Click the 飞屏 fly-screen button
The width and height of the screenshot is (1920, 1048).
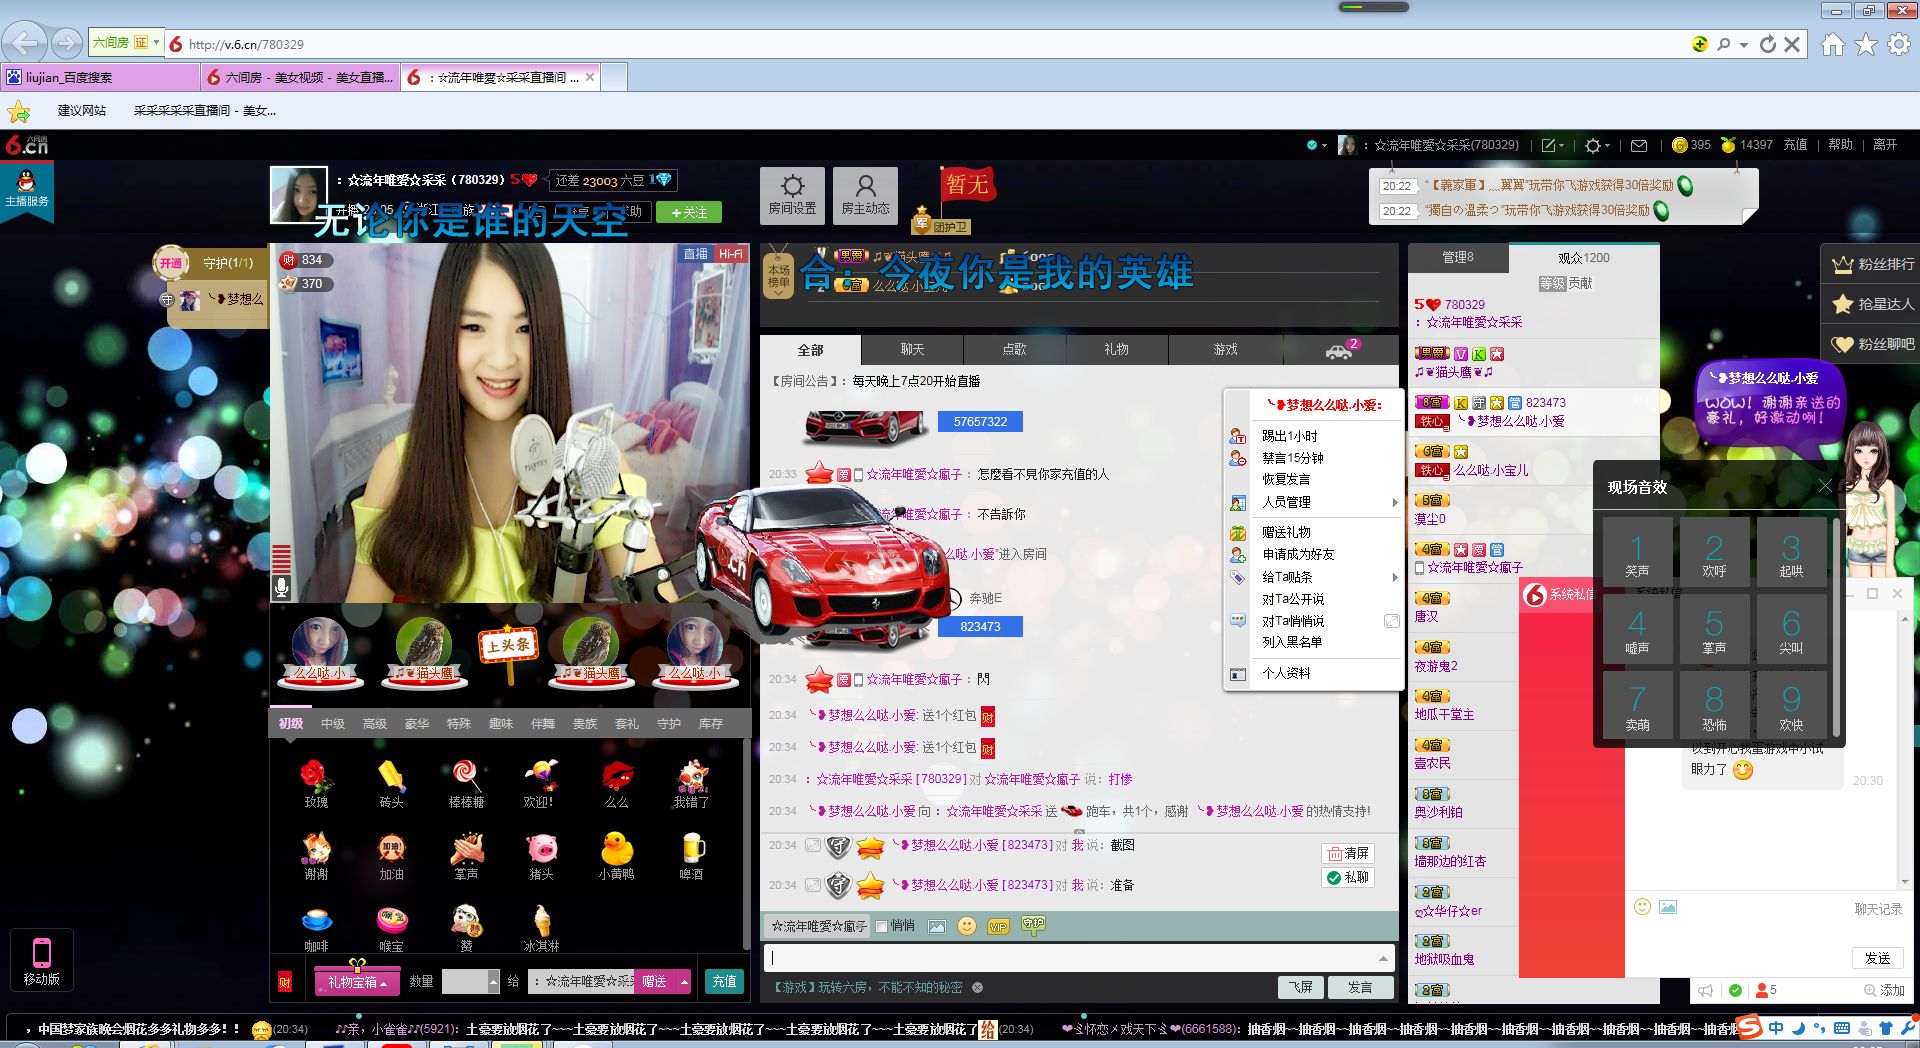[1300, 987]
